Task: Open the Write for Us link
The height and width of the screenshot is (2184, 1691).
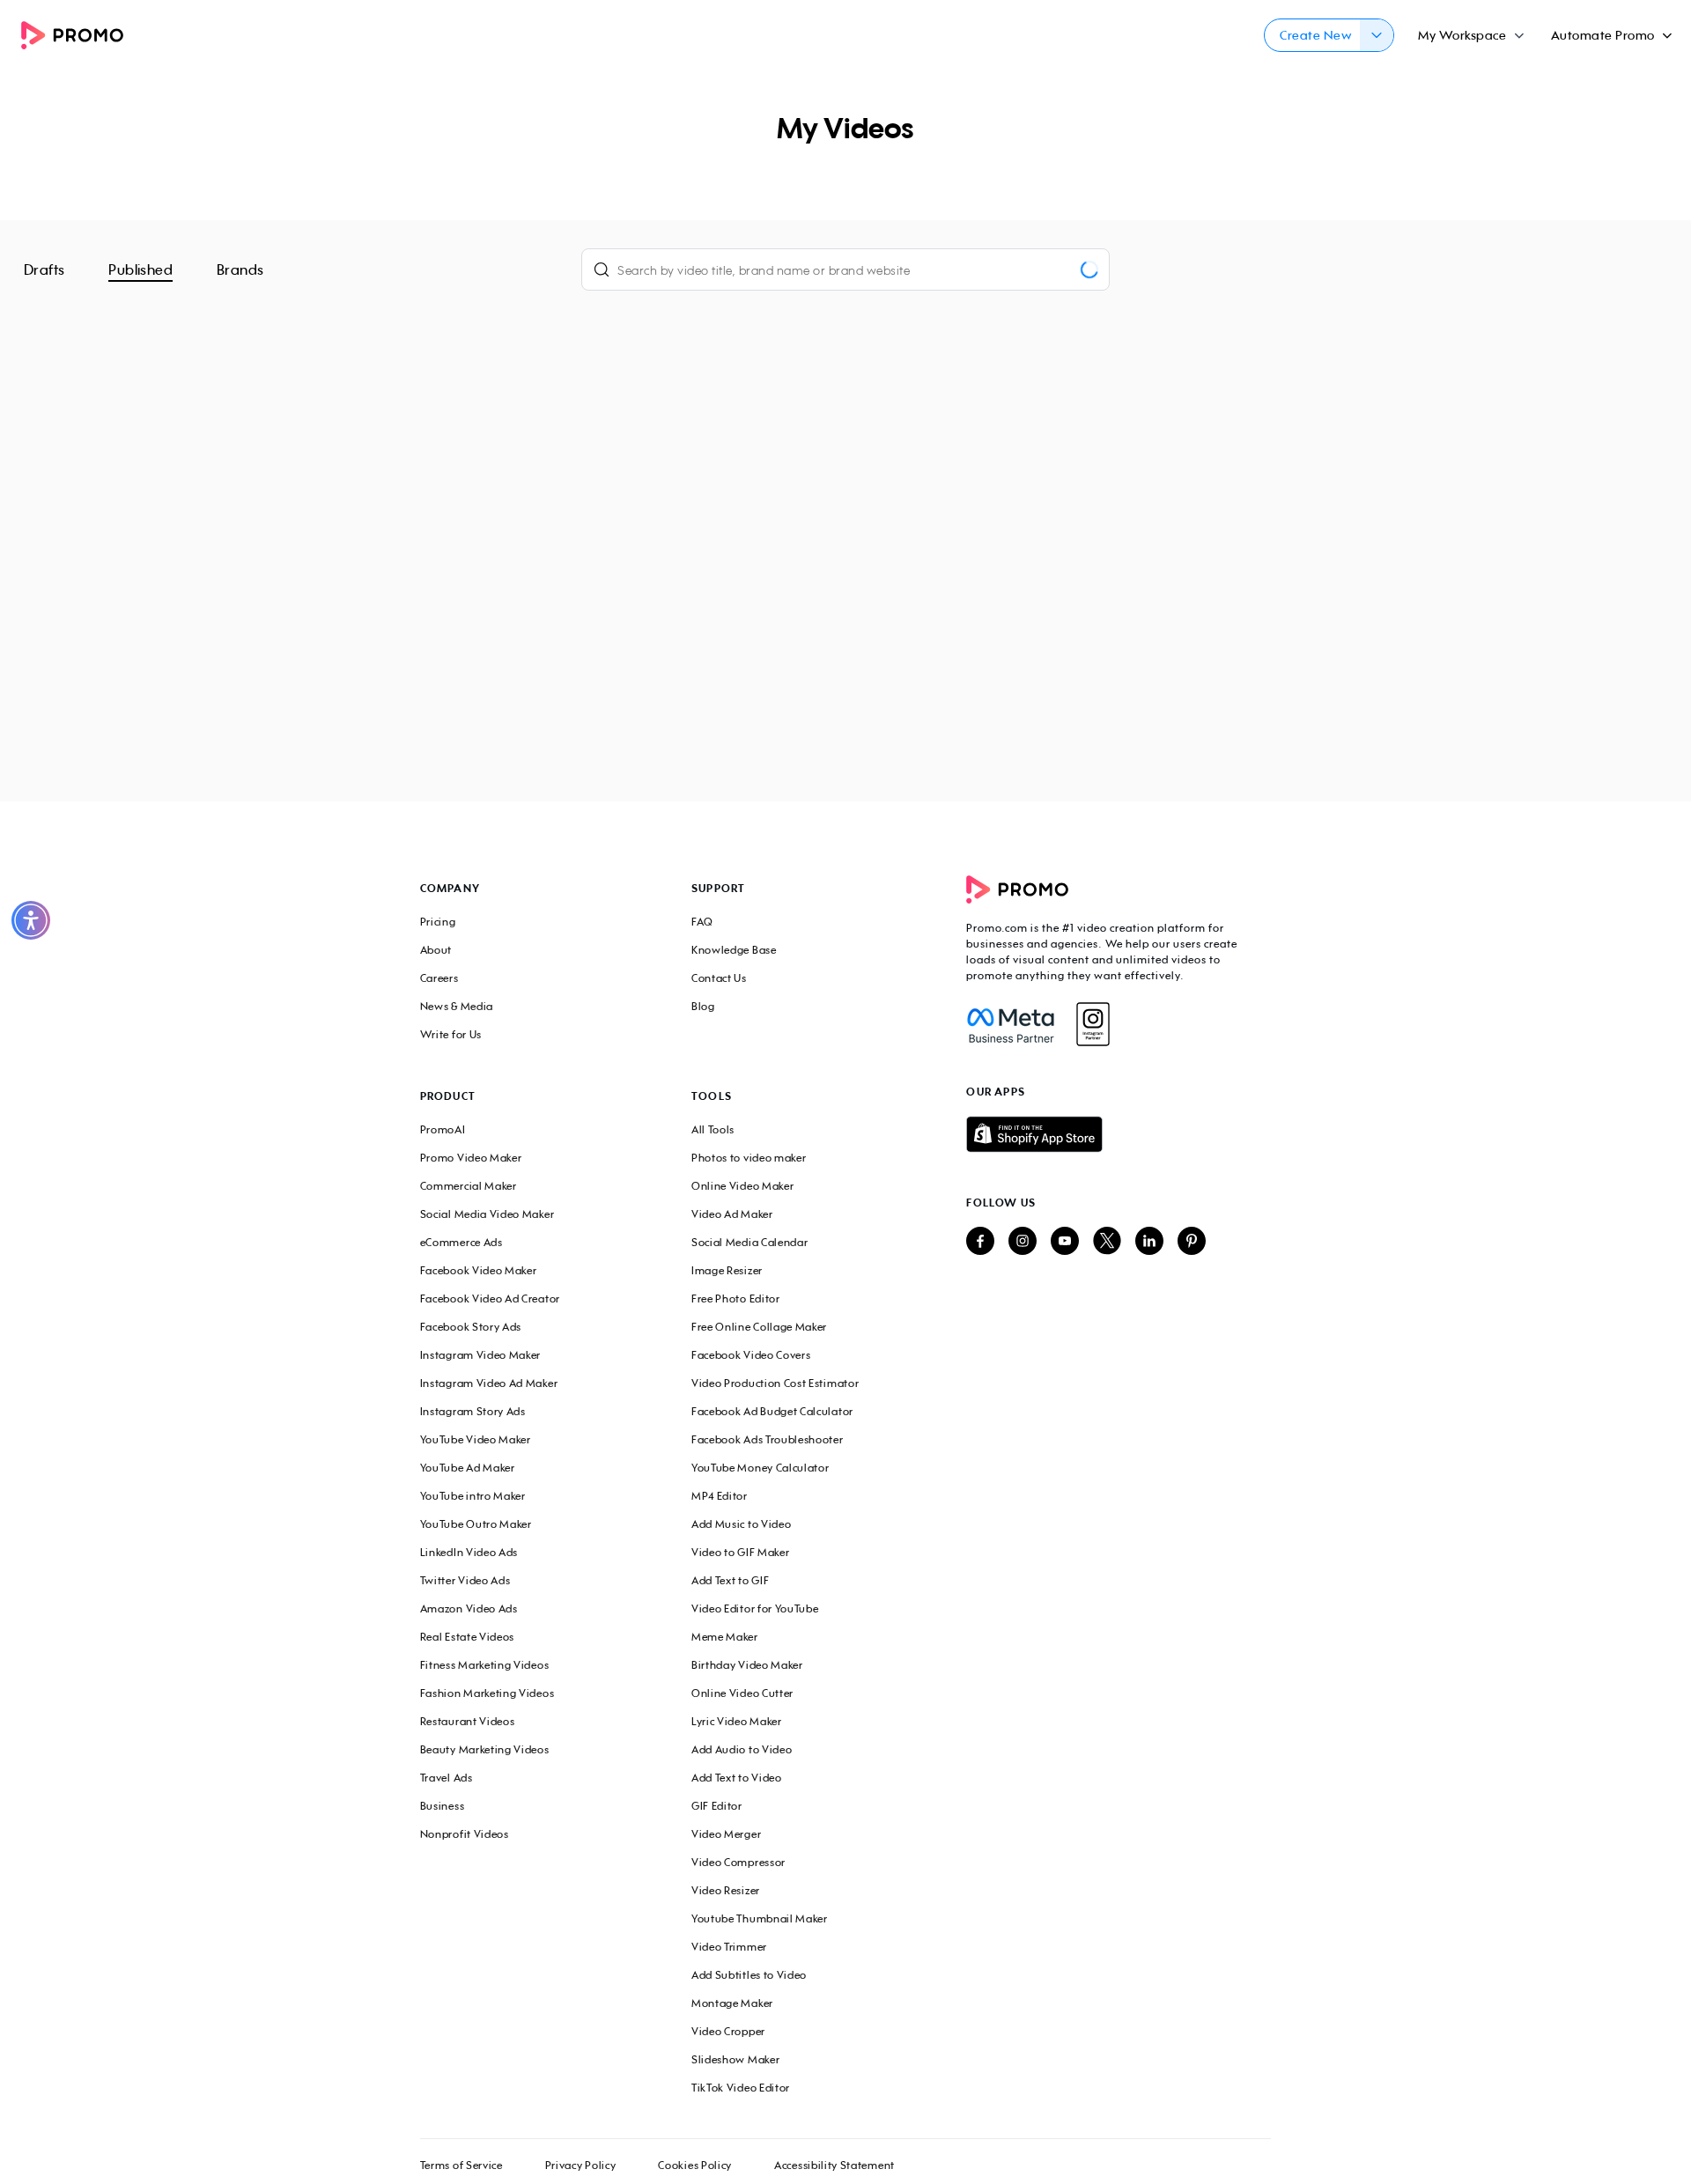Action: (450, 1034)
